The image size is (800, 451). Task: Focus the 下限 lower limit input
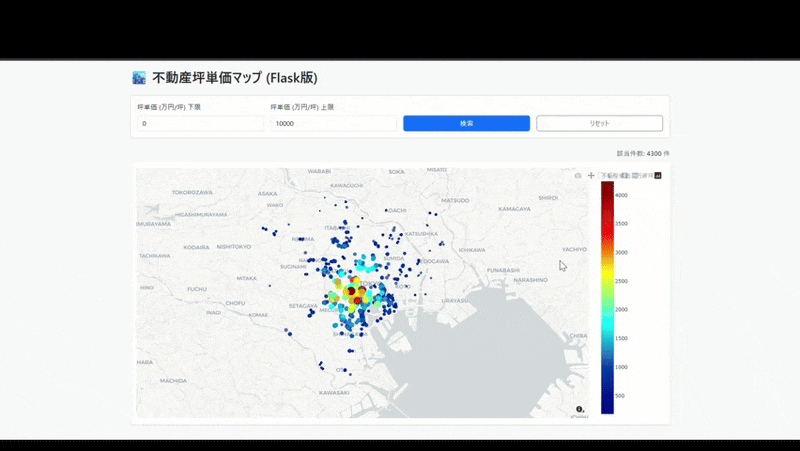tap(201, 123)
